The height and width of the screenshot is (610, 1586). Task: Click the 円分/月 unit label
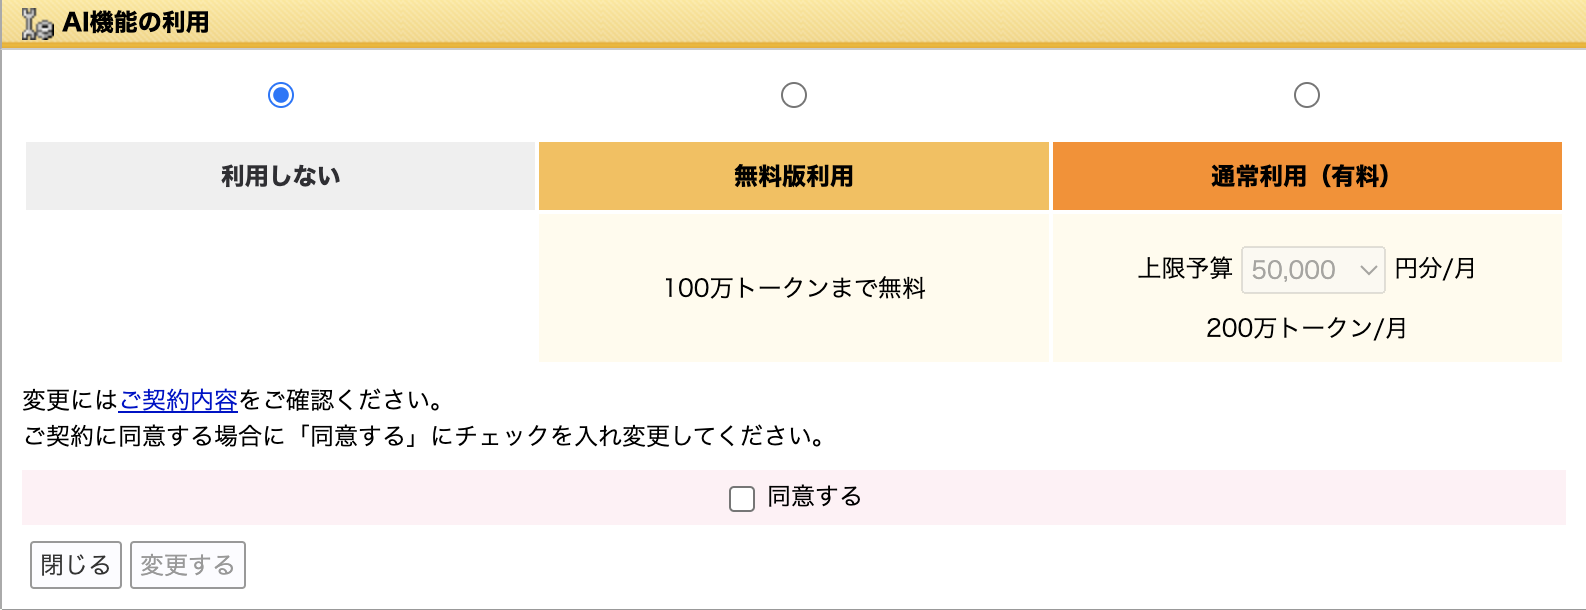pos(1435,269)
